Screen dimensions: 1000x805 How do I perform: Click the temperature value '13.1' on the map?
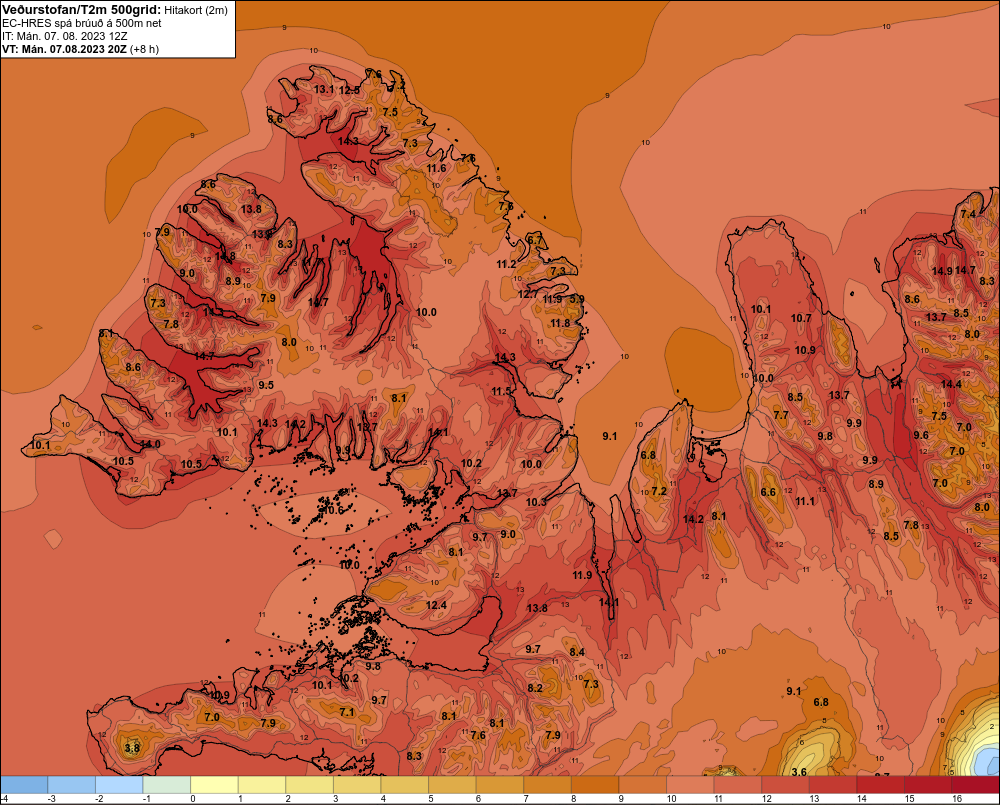(324, 89)
